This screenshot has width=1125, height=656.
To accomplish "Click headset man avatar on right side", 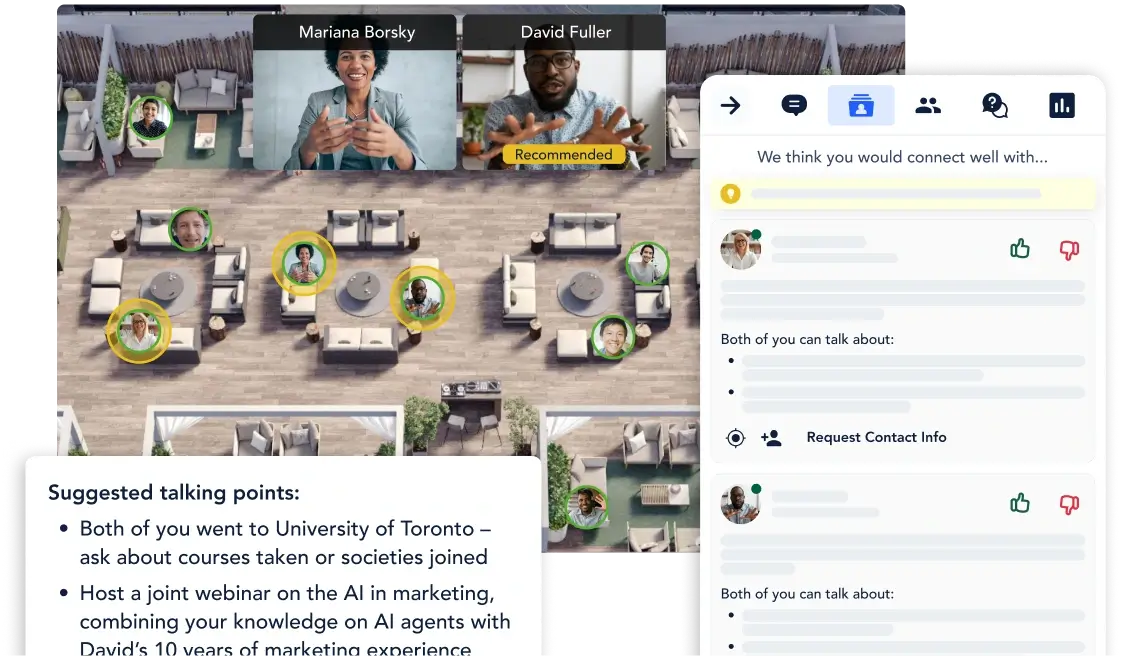I will (647, 263).
